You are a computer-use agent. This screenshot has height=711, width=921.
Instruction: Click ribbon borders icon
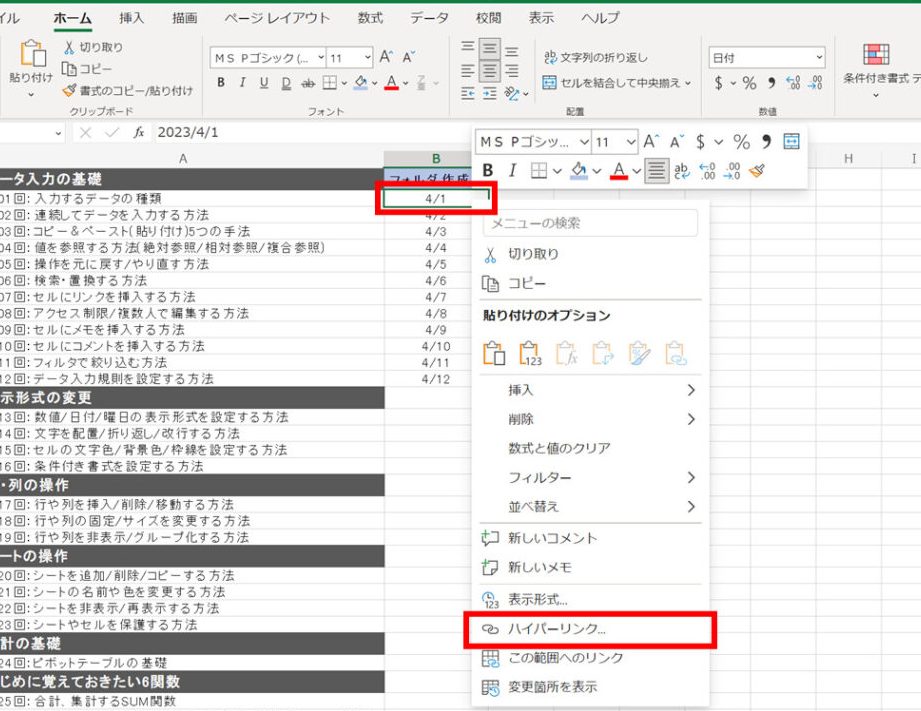330,83
